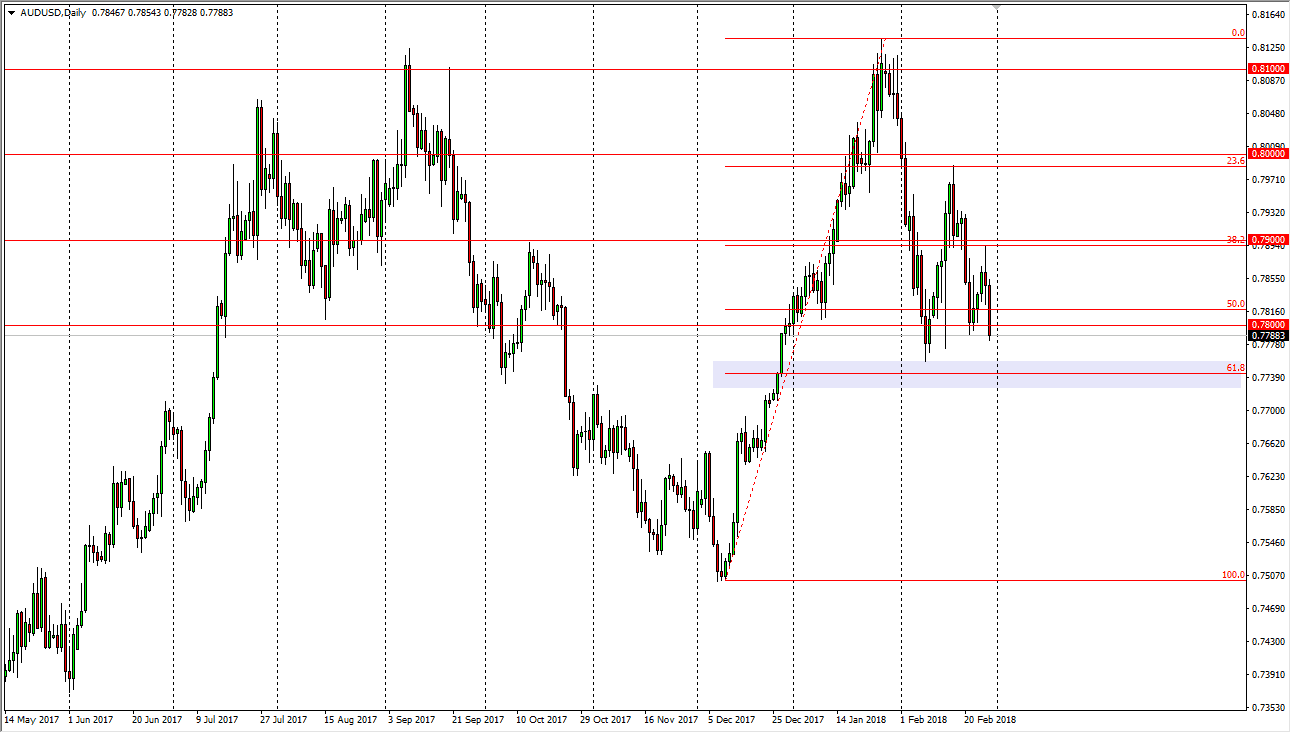
Task: Click the 50.0 Fibonacci level label
Action: pos(1235,304)
